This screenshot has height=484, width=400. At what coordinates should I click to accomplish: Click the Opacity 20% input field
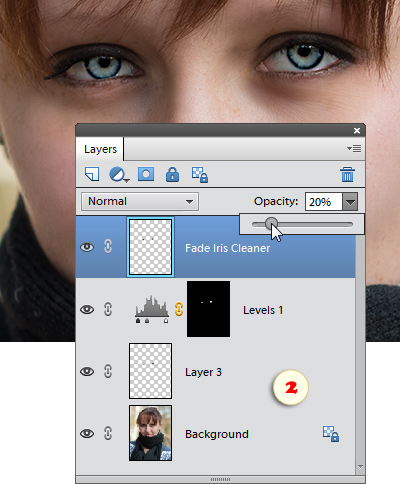coord(324,202)
